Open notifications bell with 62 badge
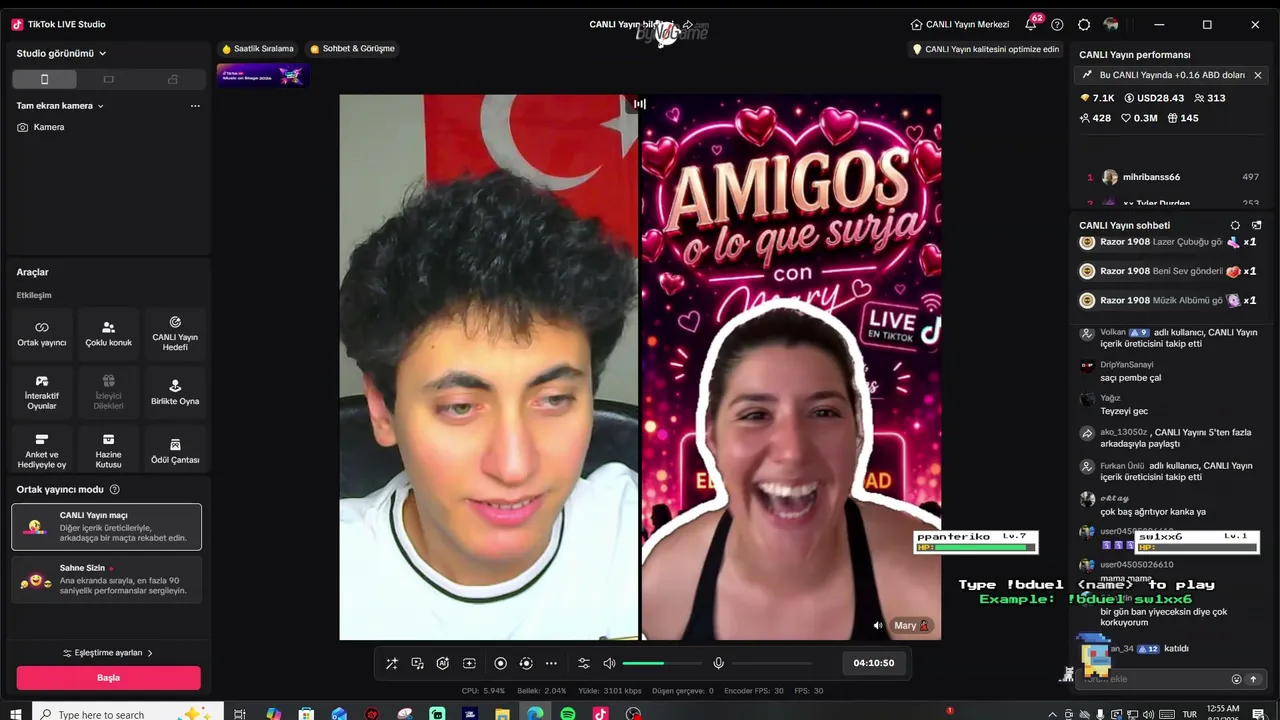The image size is (1280, 720). 1031,24
